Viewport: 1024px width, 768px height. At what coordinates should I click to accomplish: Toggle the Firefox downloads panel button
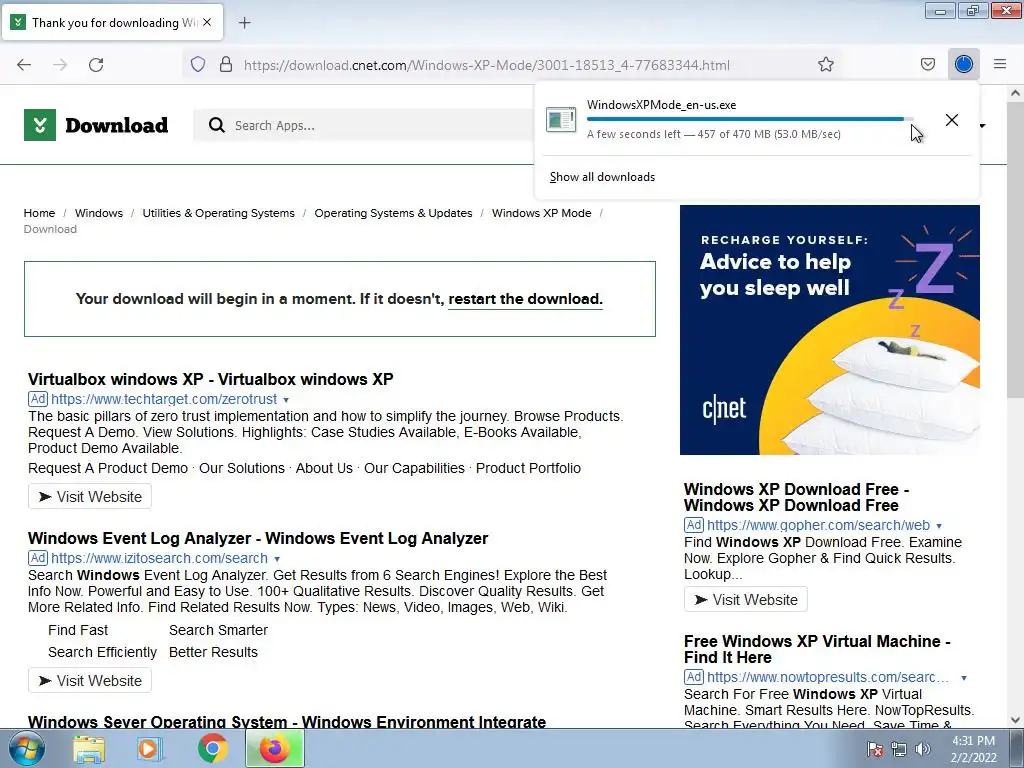[963, 64]
